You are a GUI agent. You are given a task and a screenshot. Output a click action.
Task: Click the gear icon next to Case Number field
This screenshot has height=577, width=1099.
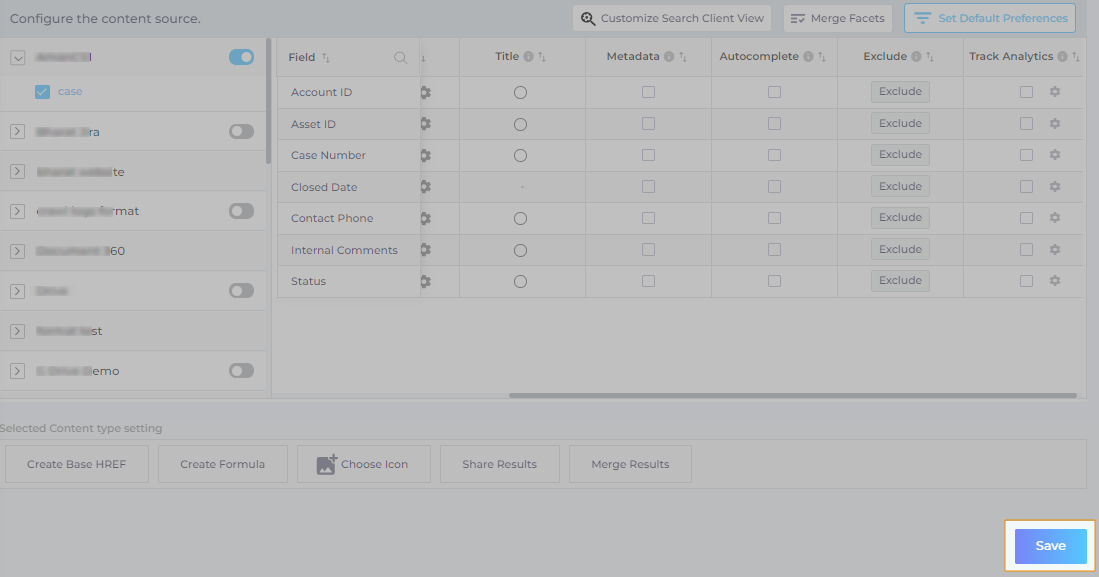425,155
